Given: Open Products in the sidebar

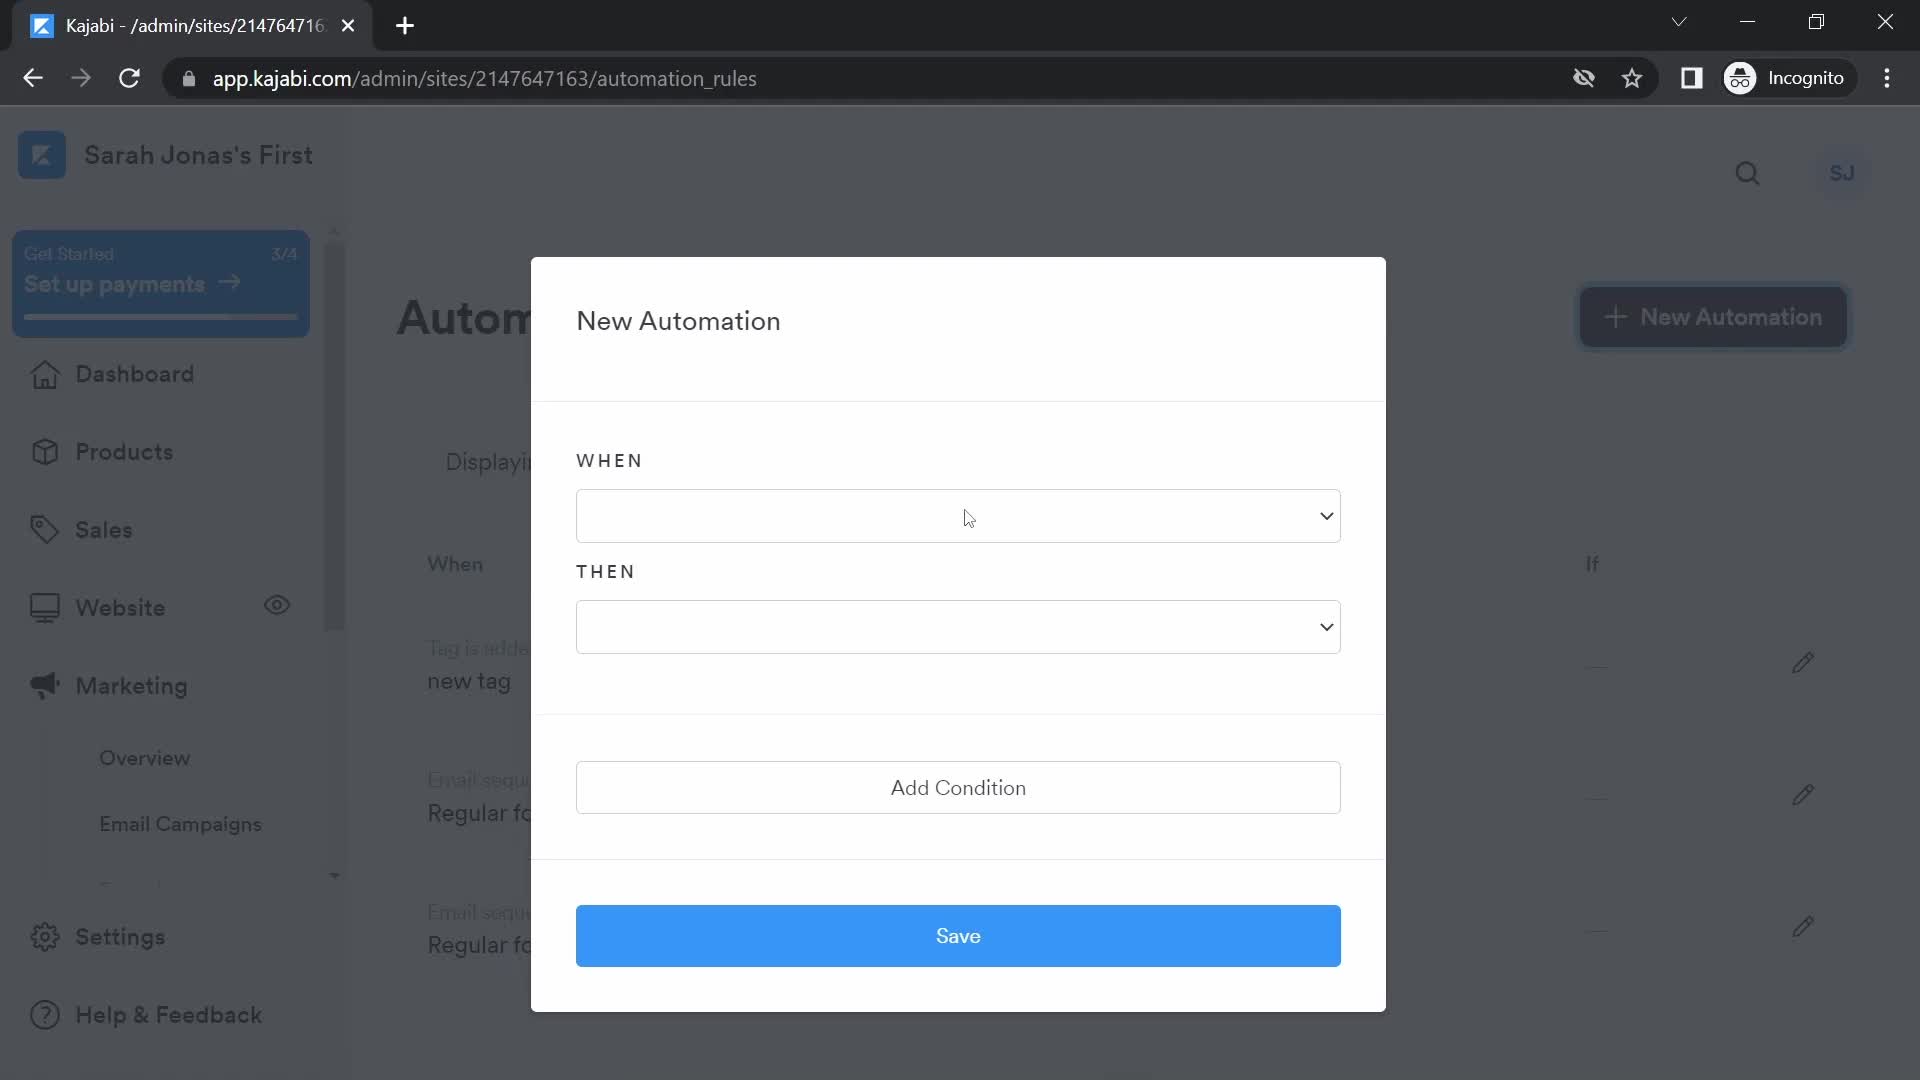Looking at the screenshot, I should tap(124, 452).
